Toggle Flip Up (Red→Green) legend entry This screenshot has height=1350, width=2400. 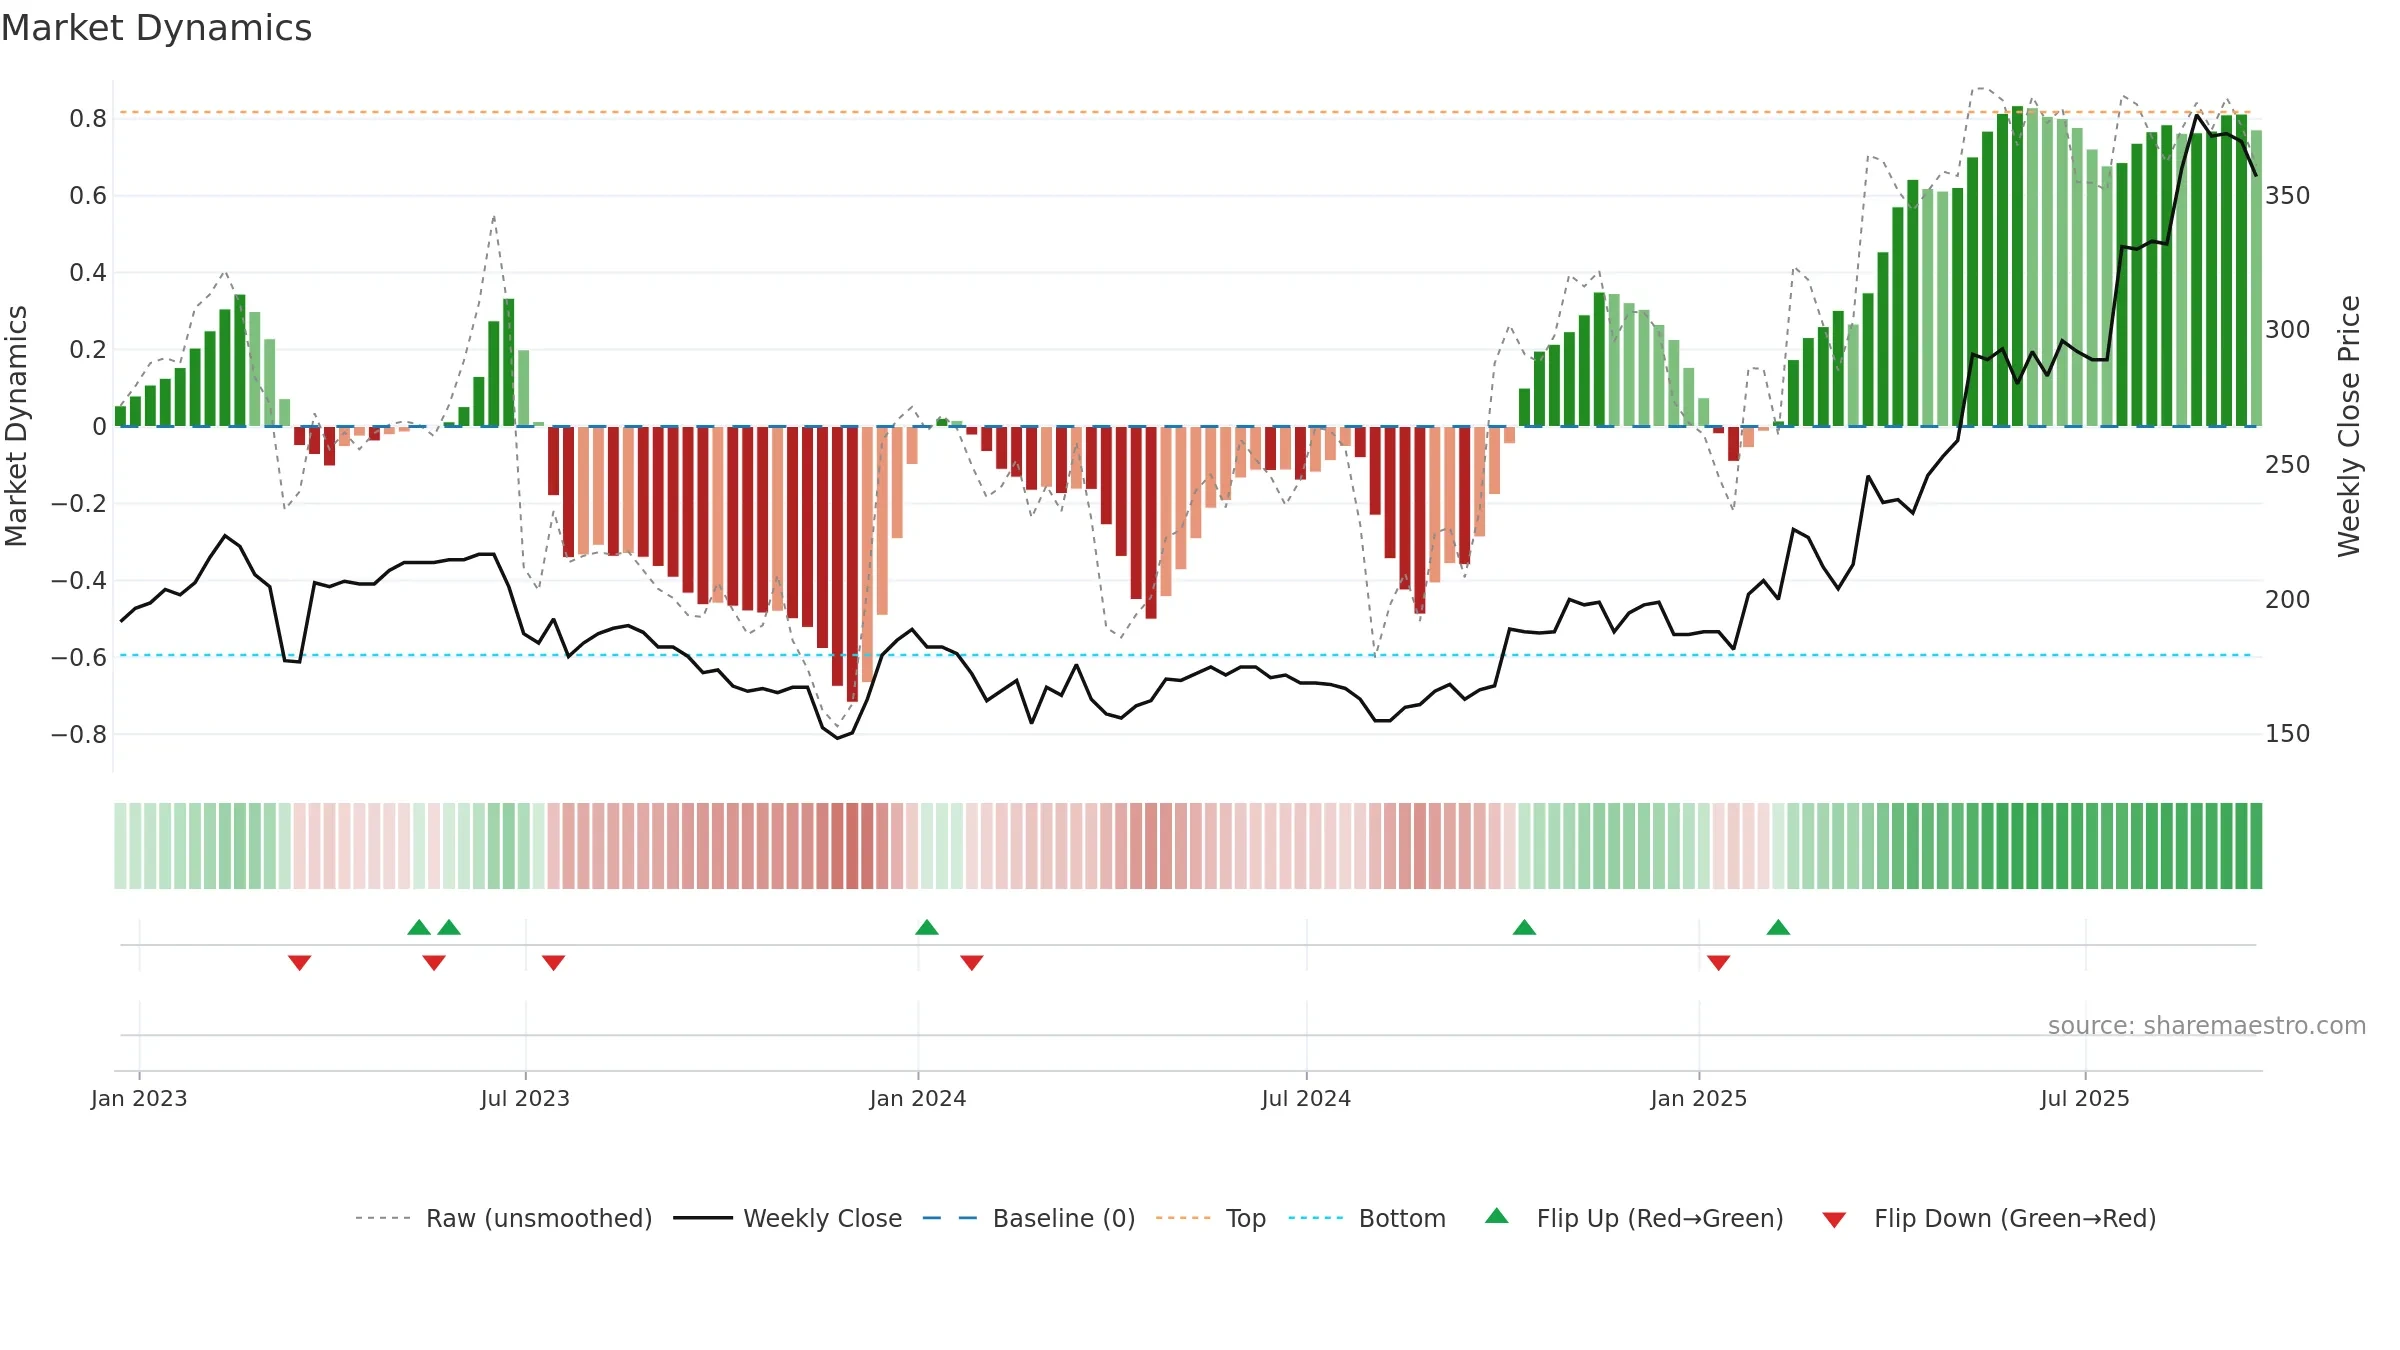click(1635, 1218)
